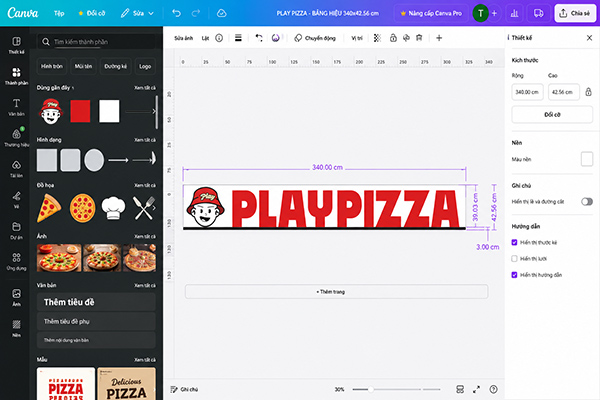This screenshot has height=400, width=600.
Task: Open the line weight icon
Action: click(238, 38)
